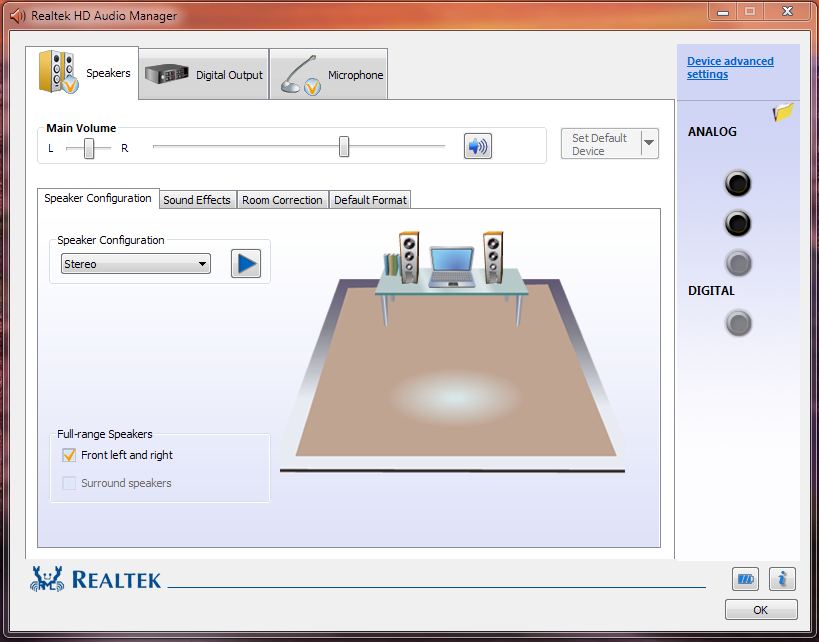The width and height of the screenshot is (819, 642).
Task: Click the Realtek crab logo
Action: click(x=47, y=579)
